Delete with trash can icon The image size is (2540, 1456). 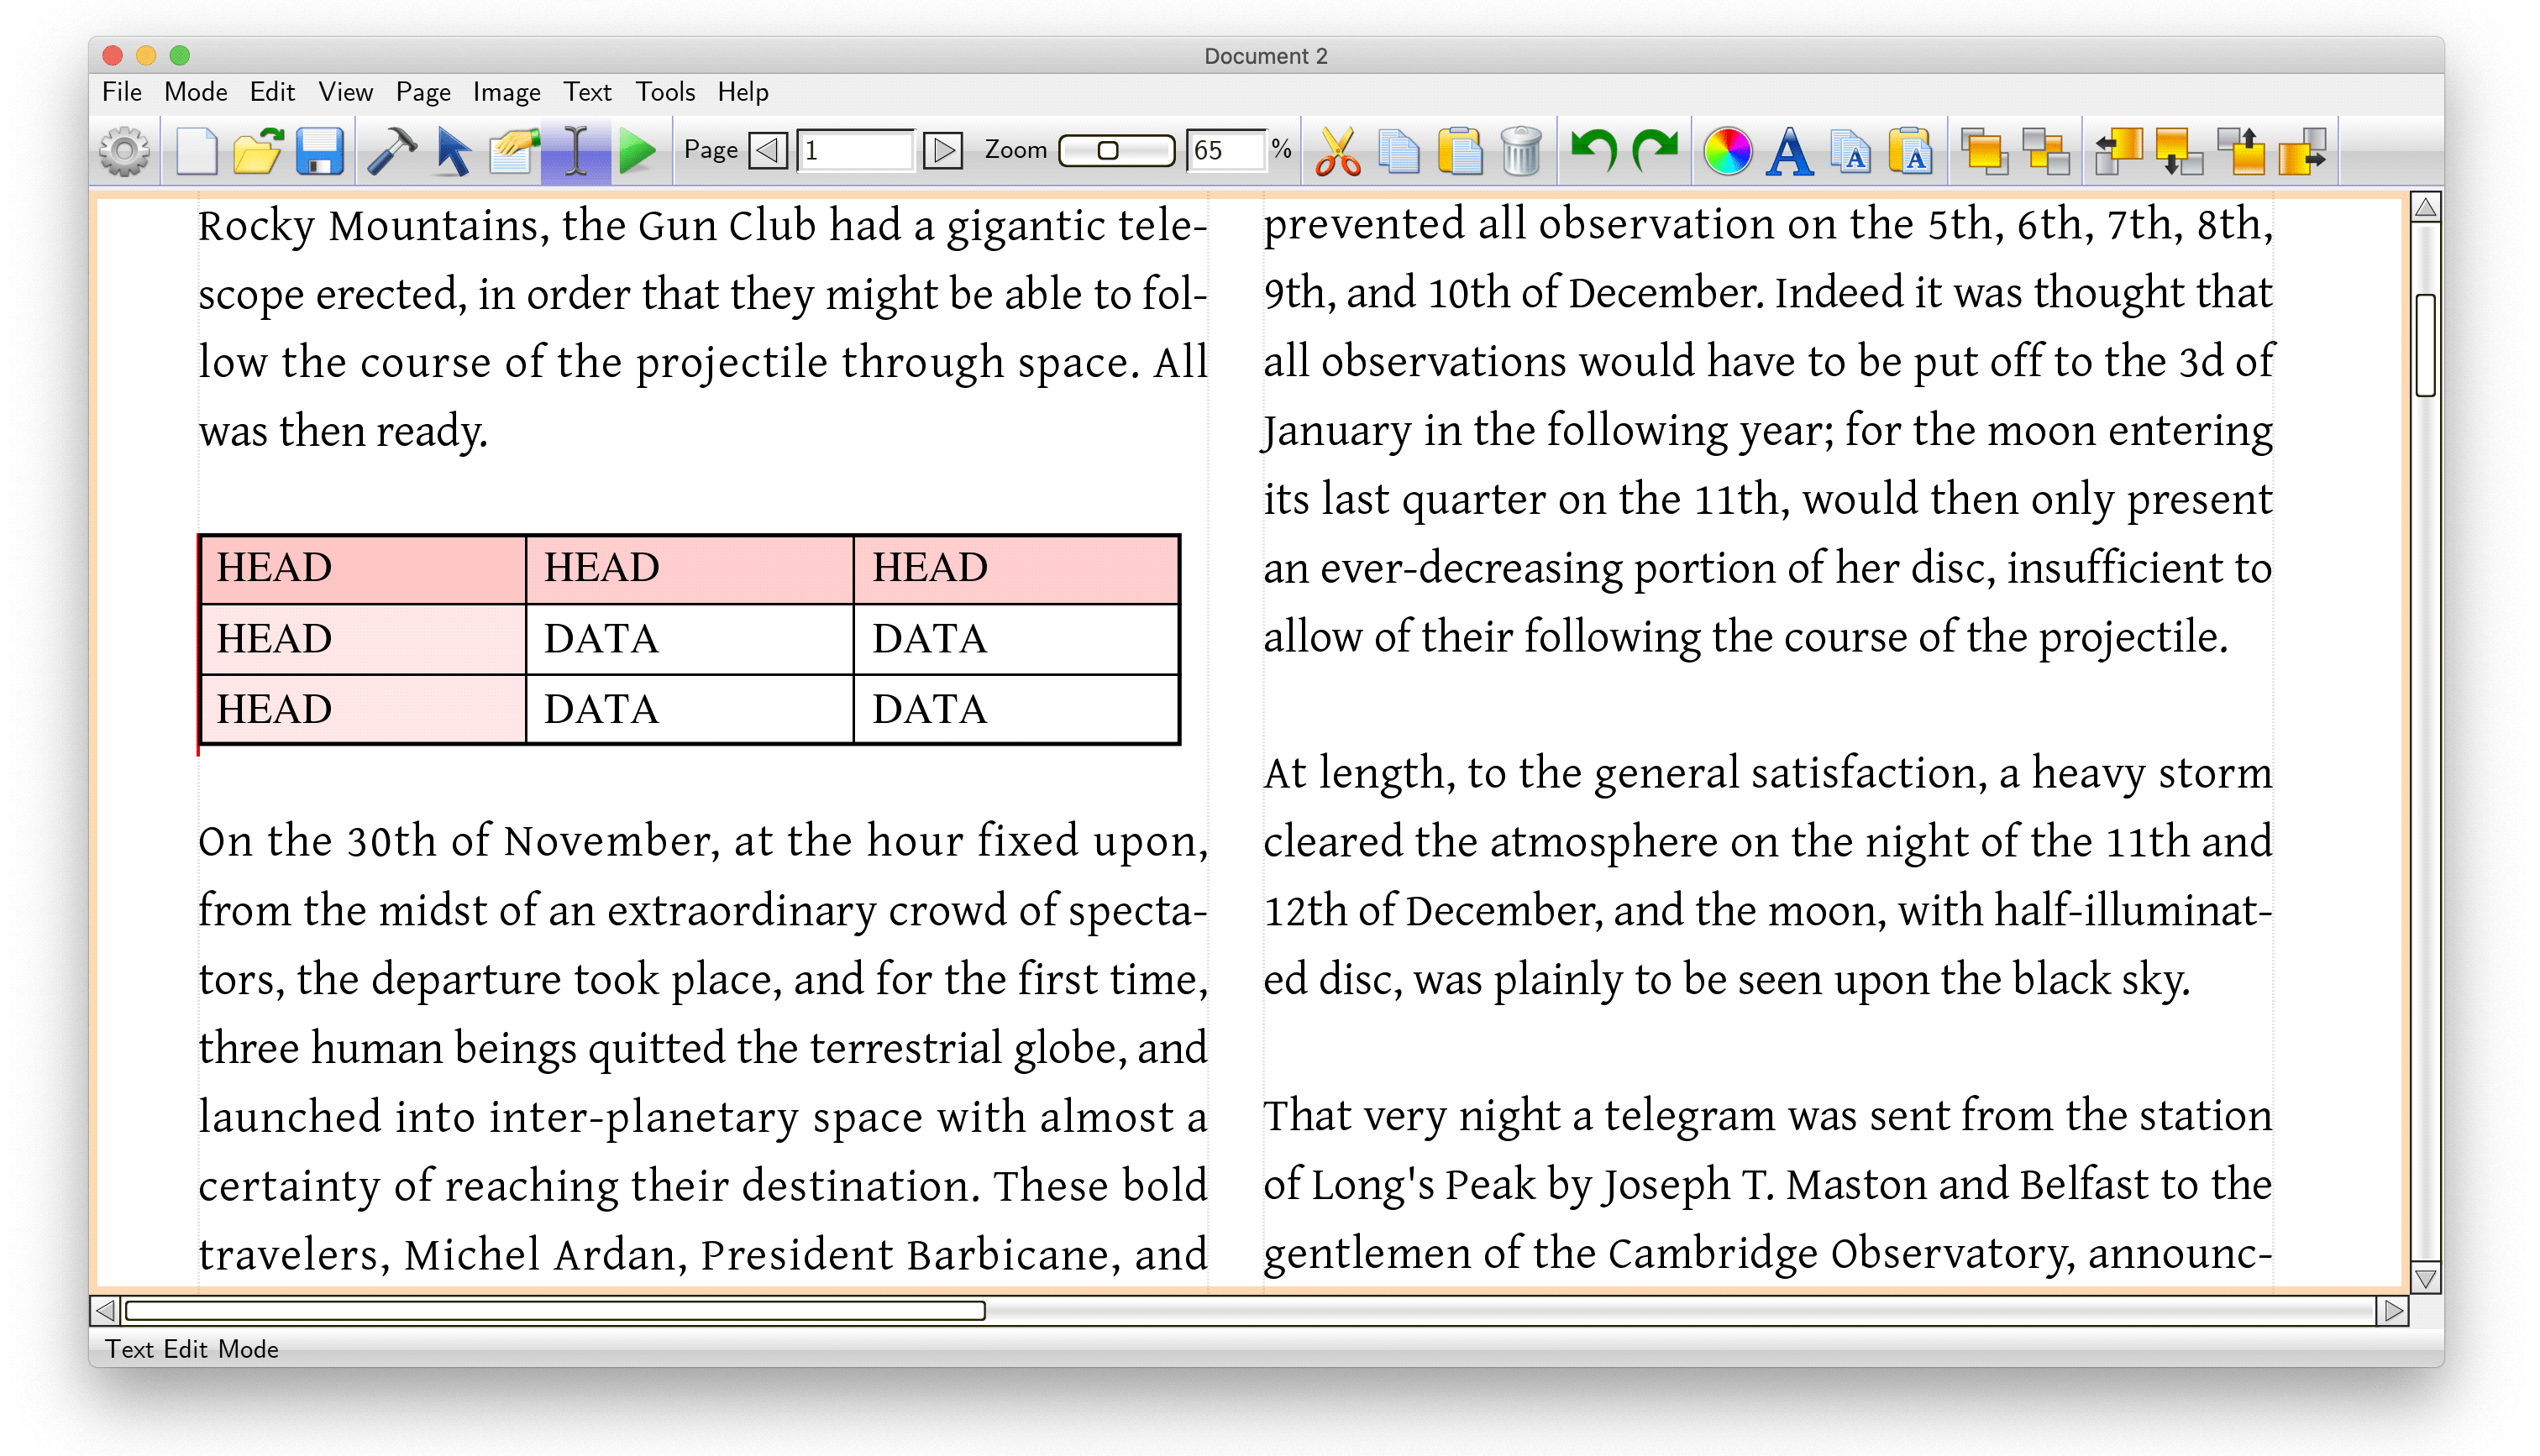tap(1521, 151)
